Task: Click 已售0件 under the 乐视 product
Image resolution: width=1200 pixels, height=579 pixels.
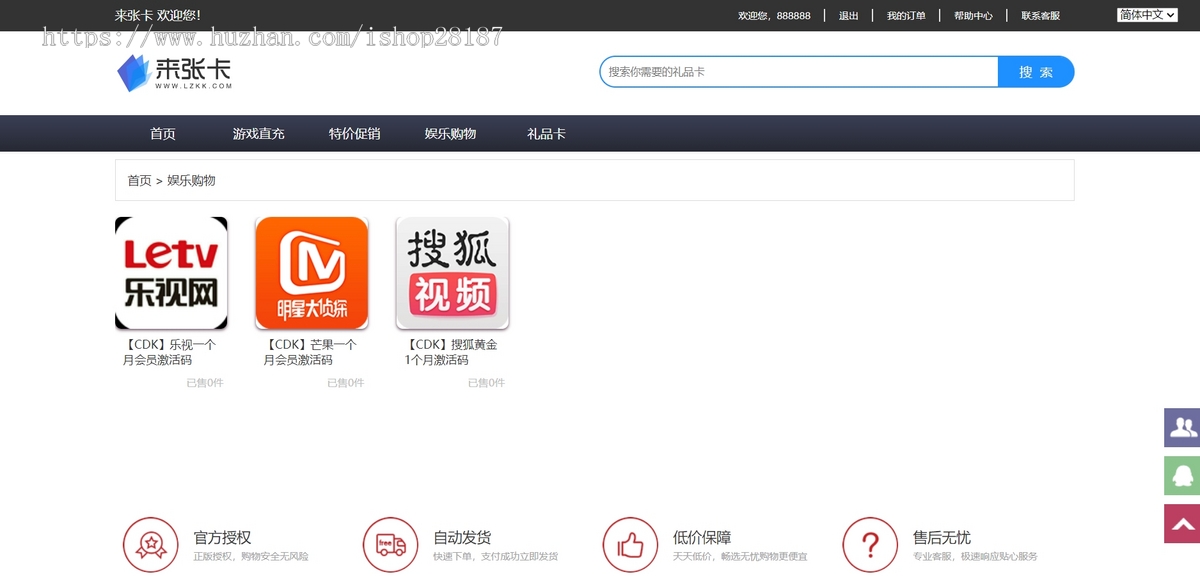Action: [205, 383]
